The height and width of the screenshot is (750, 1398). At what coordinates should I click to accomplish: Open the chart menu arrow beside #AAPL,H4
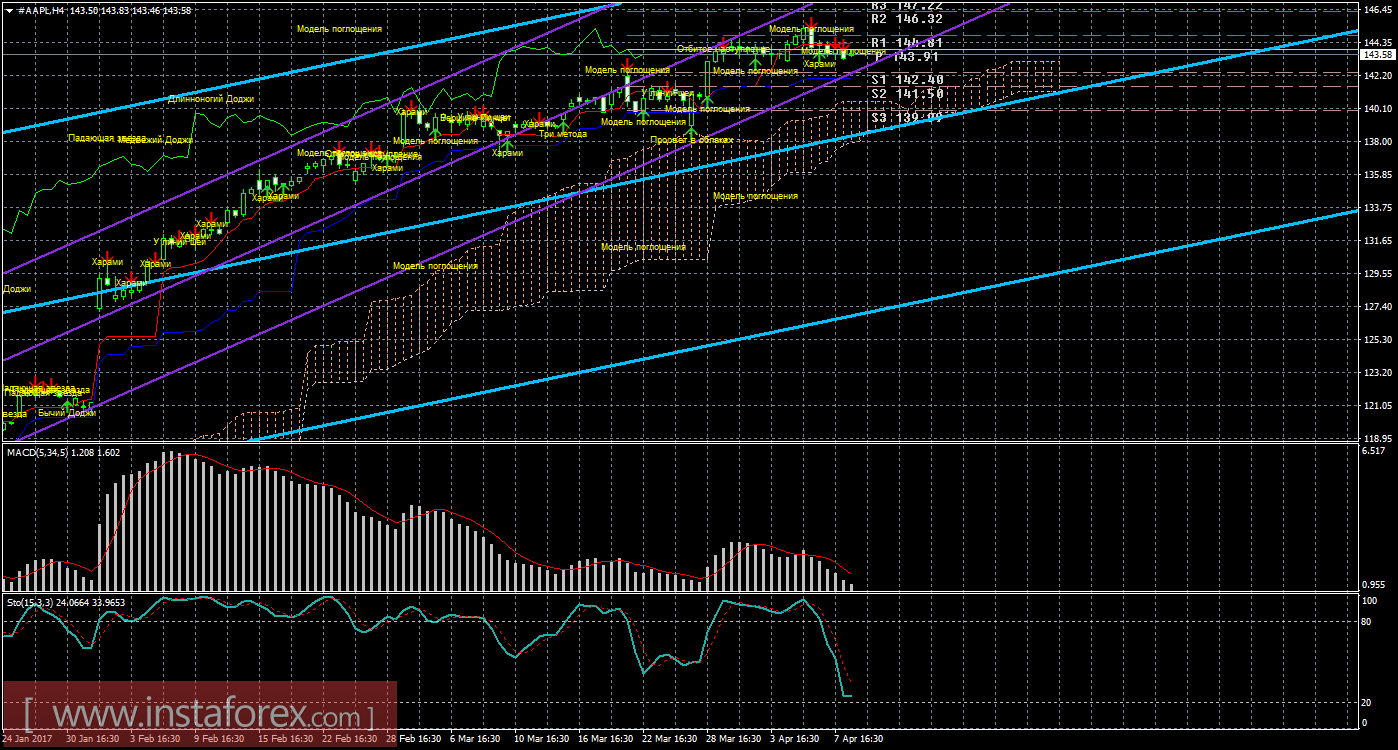coord(8,9)
